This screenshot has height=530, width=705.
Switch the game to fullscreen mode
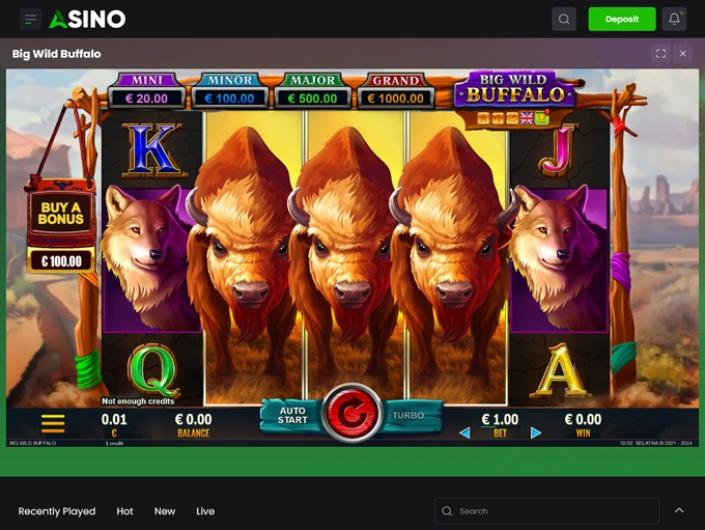tap(660, 54)
